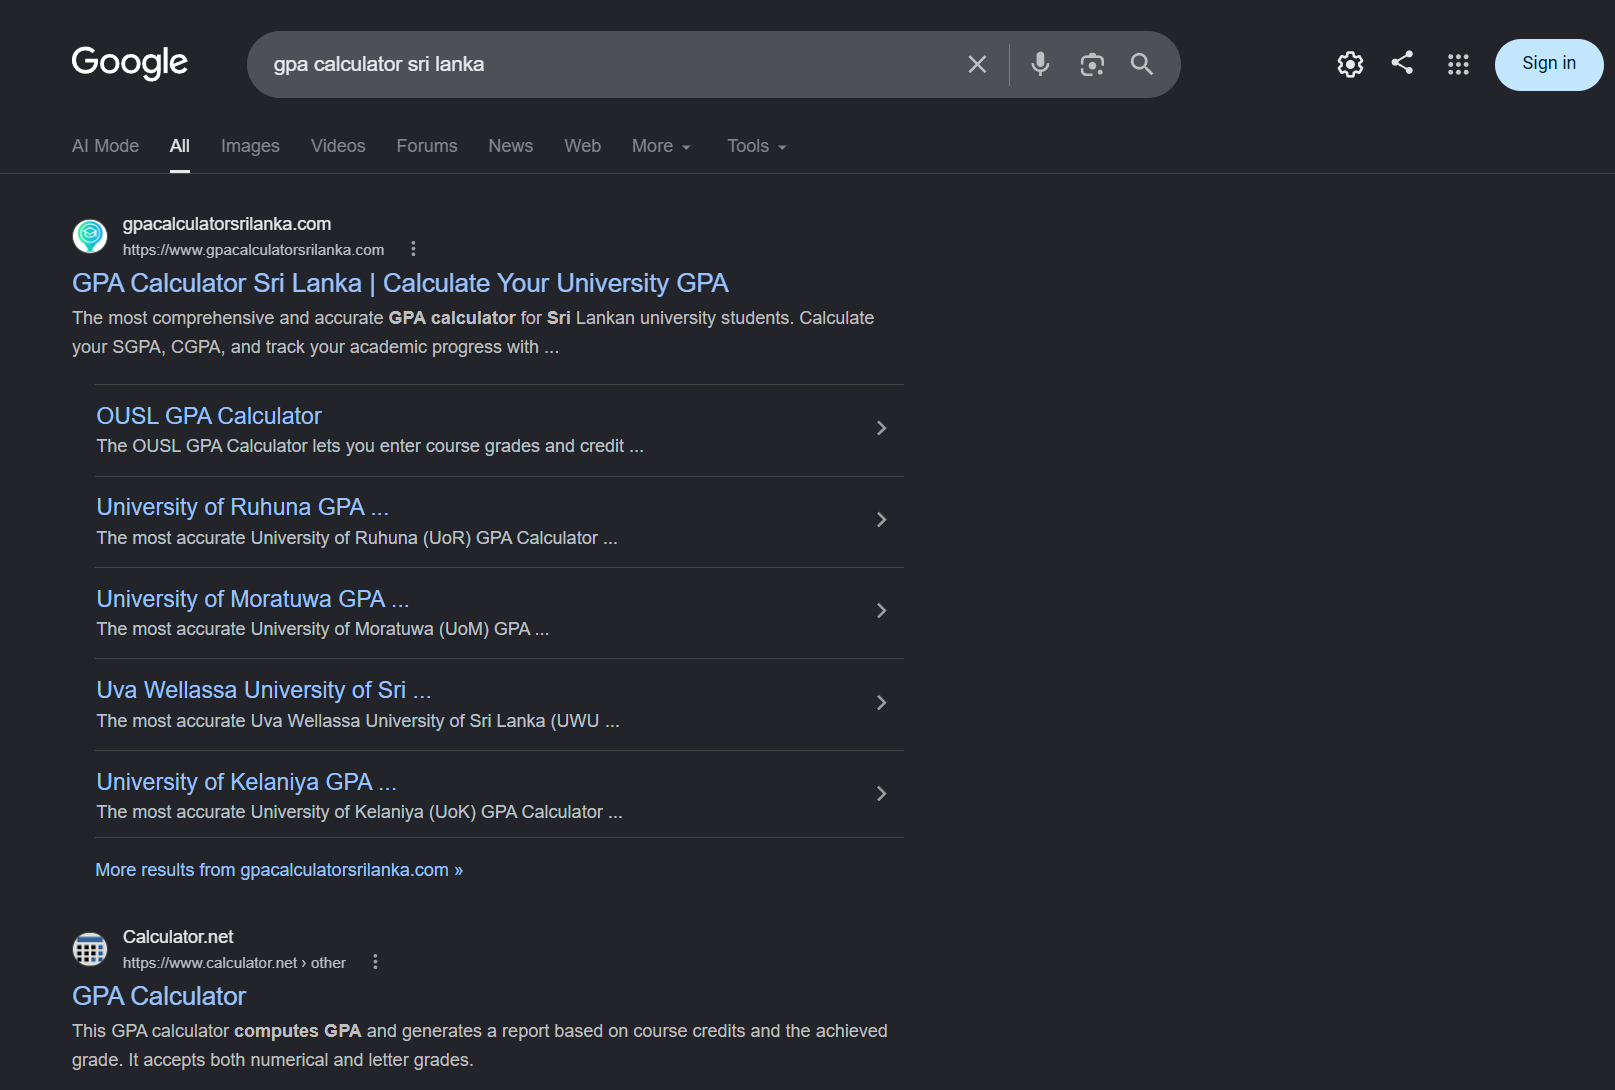
Task: Switch to News tab
Action: click(510, 146)
